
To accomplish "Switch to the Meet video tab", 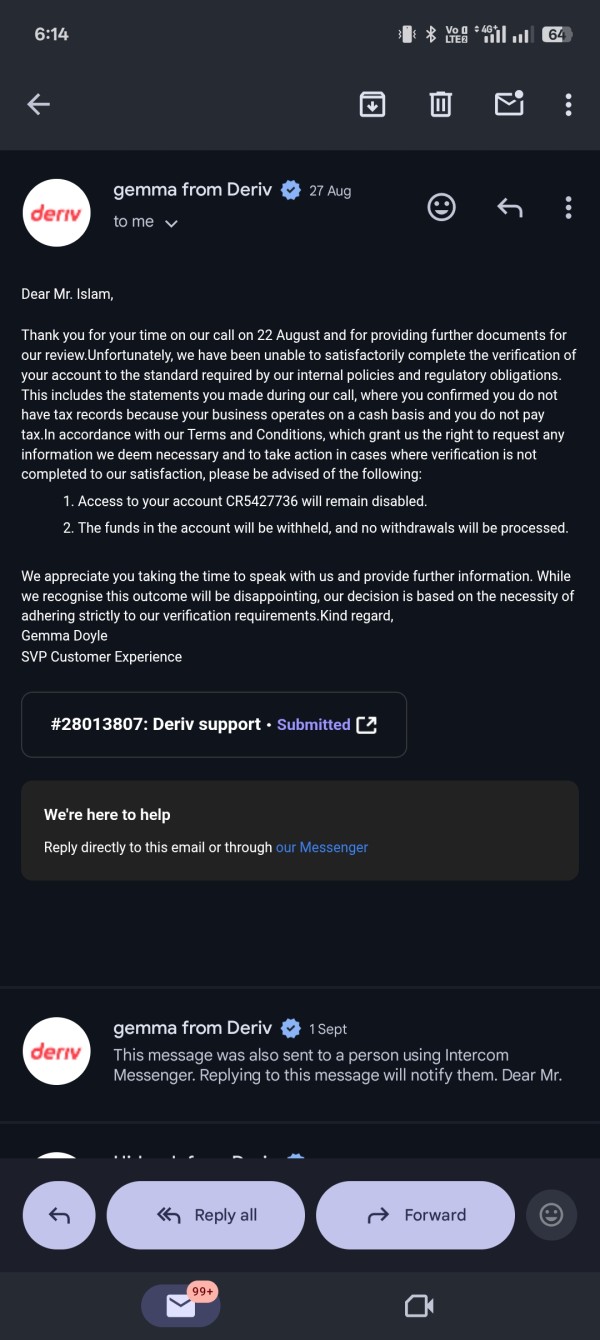I will coord(419,1305).
